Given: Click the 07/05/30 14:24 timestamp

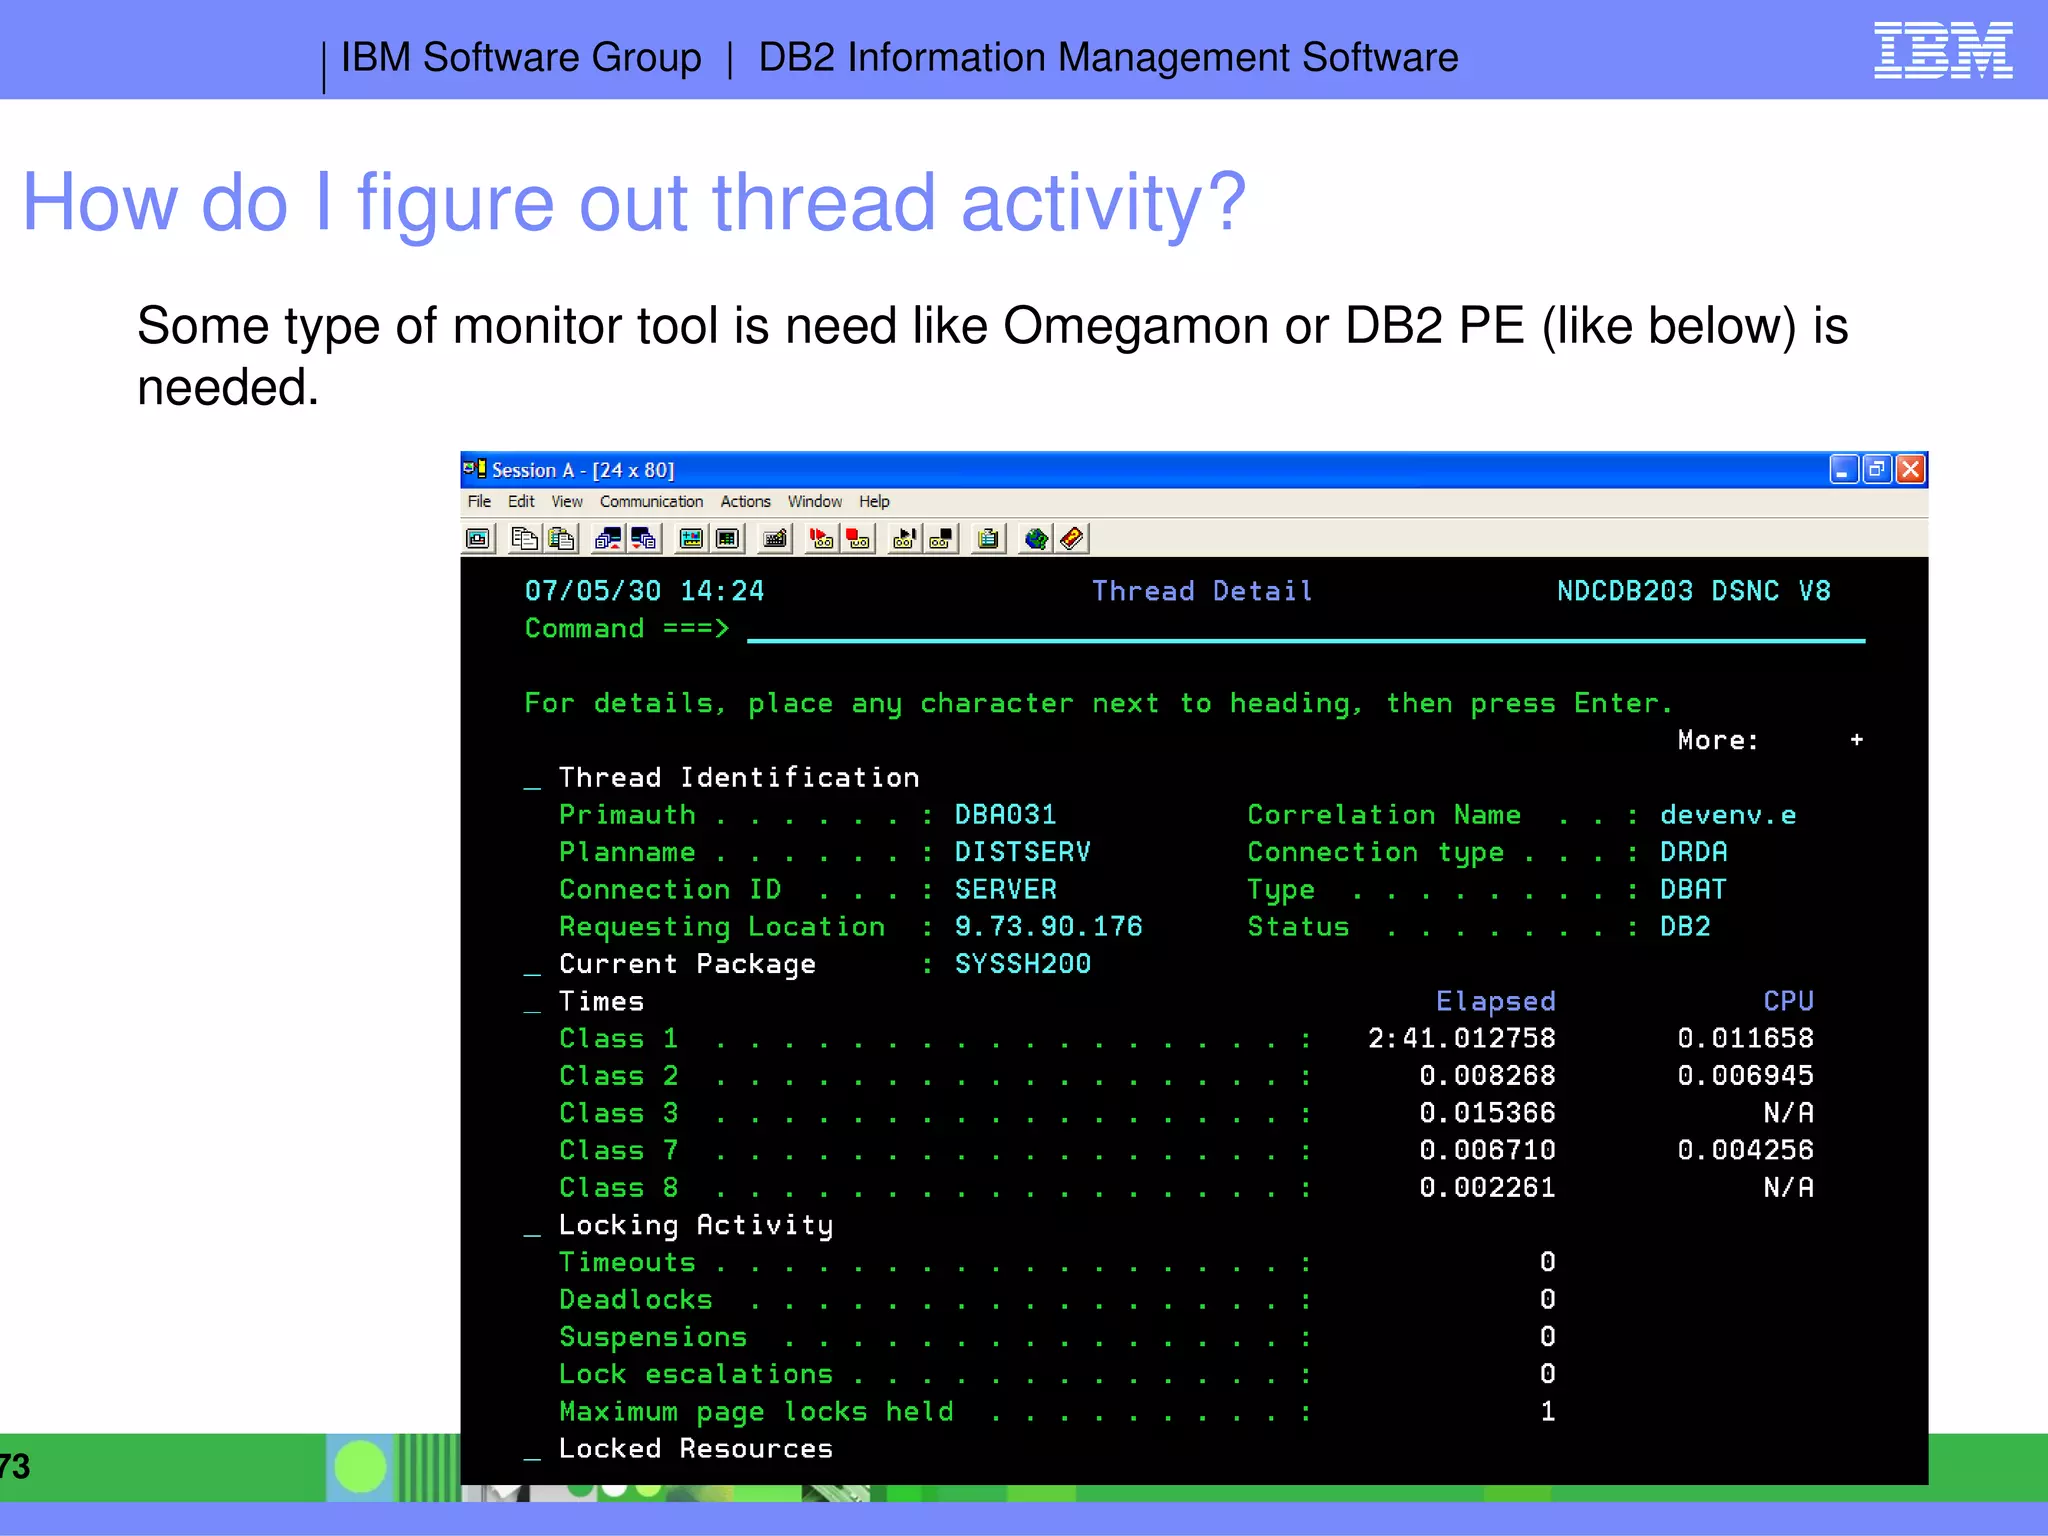Looking at the screenshot, I should (644, 591).
